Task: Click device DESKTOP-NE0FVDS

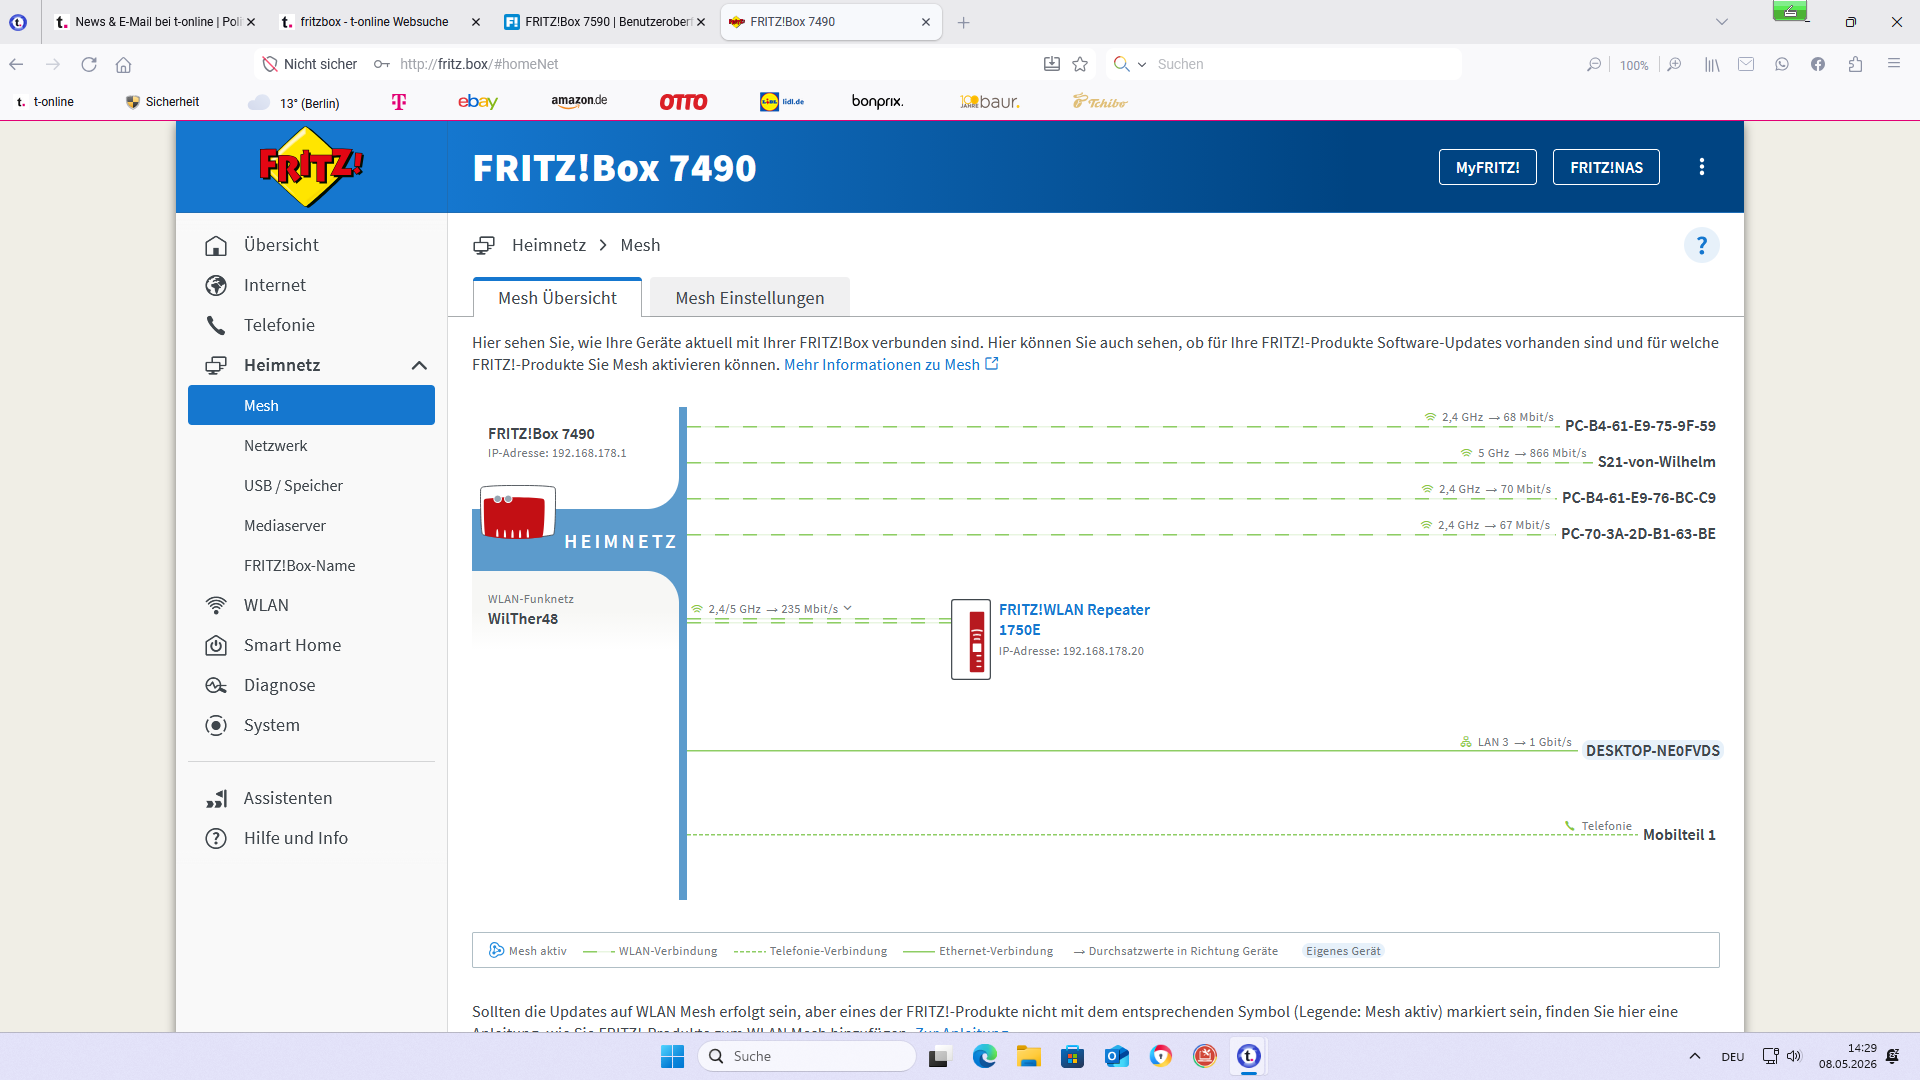Action: point(1653,751)
